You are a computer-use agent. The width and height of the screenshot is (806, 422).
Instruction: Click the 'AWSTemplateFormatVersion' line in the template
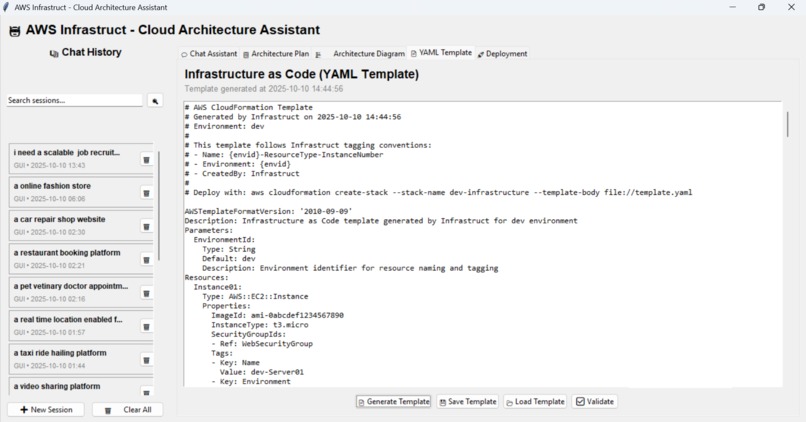(x=268, y=211)
